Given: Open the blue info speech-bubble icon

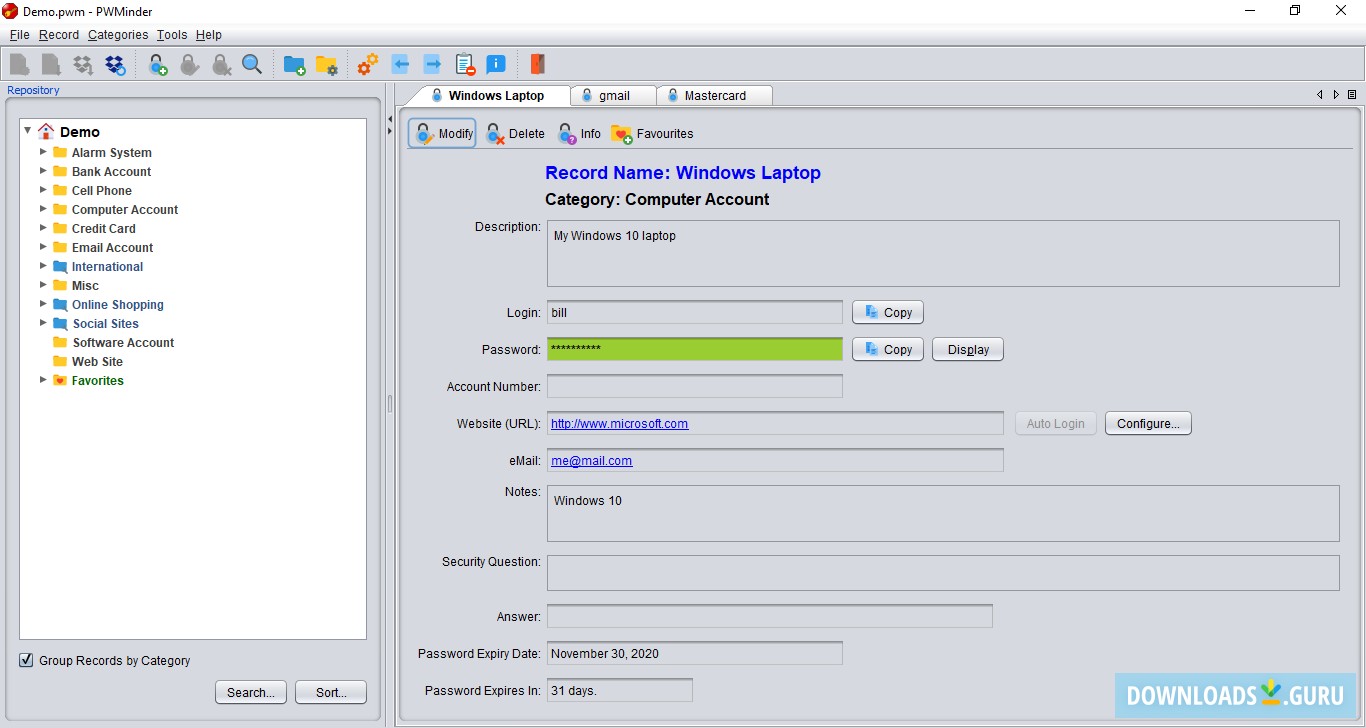Looking at the screenshot, I should point(496,65).
